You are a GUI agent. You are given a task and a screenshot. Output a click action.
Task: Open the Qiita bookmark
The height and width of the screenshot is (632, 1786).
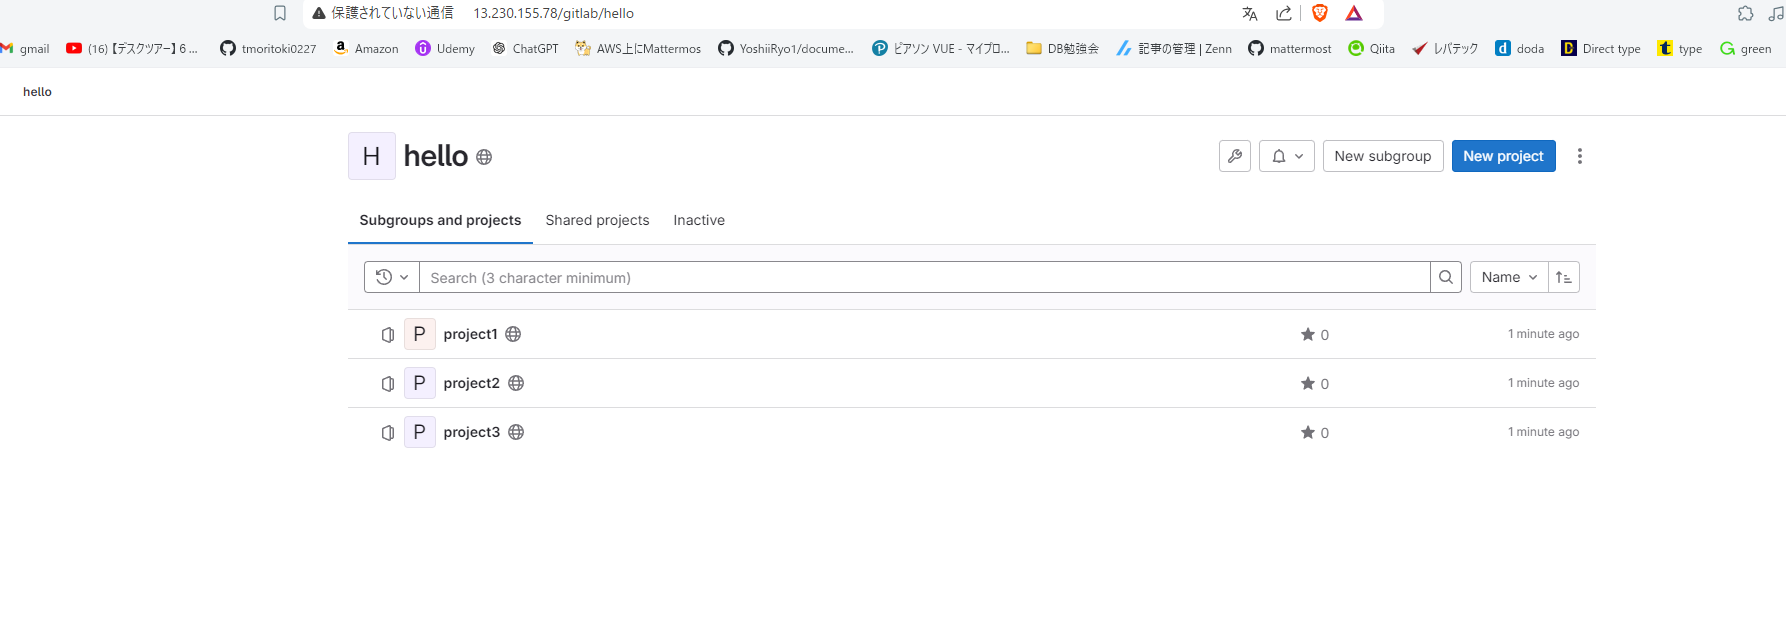[1371, 48]
